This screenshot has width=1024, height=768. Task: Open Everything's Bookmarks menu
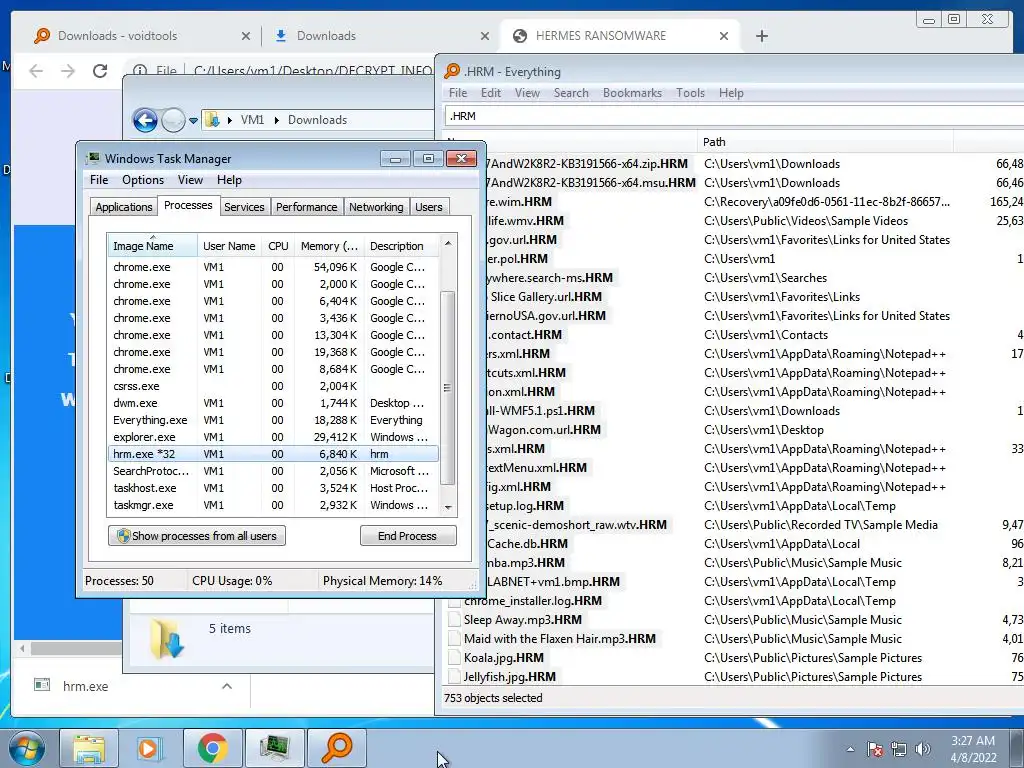click(x=632, y=93)
